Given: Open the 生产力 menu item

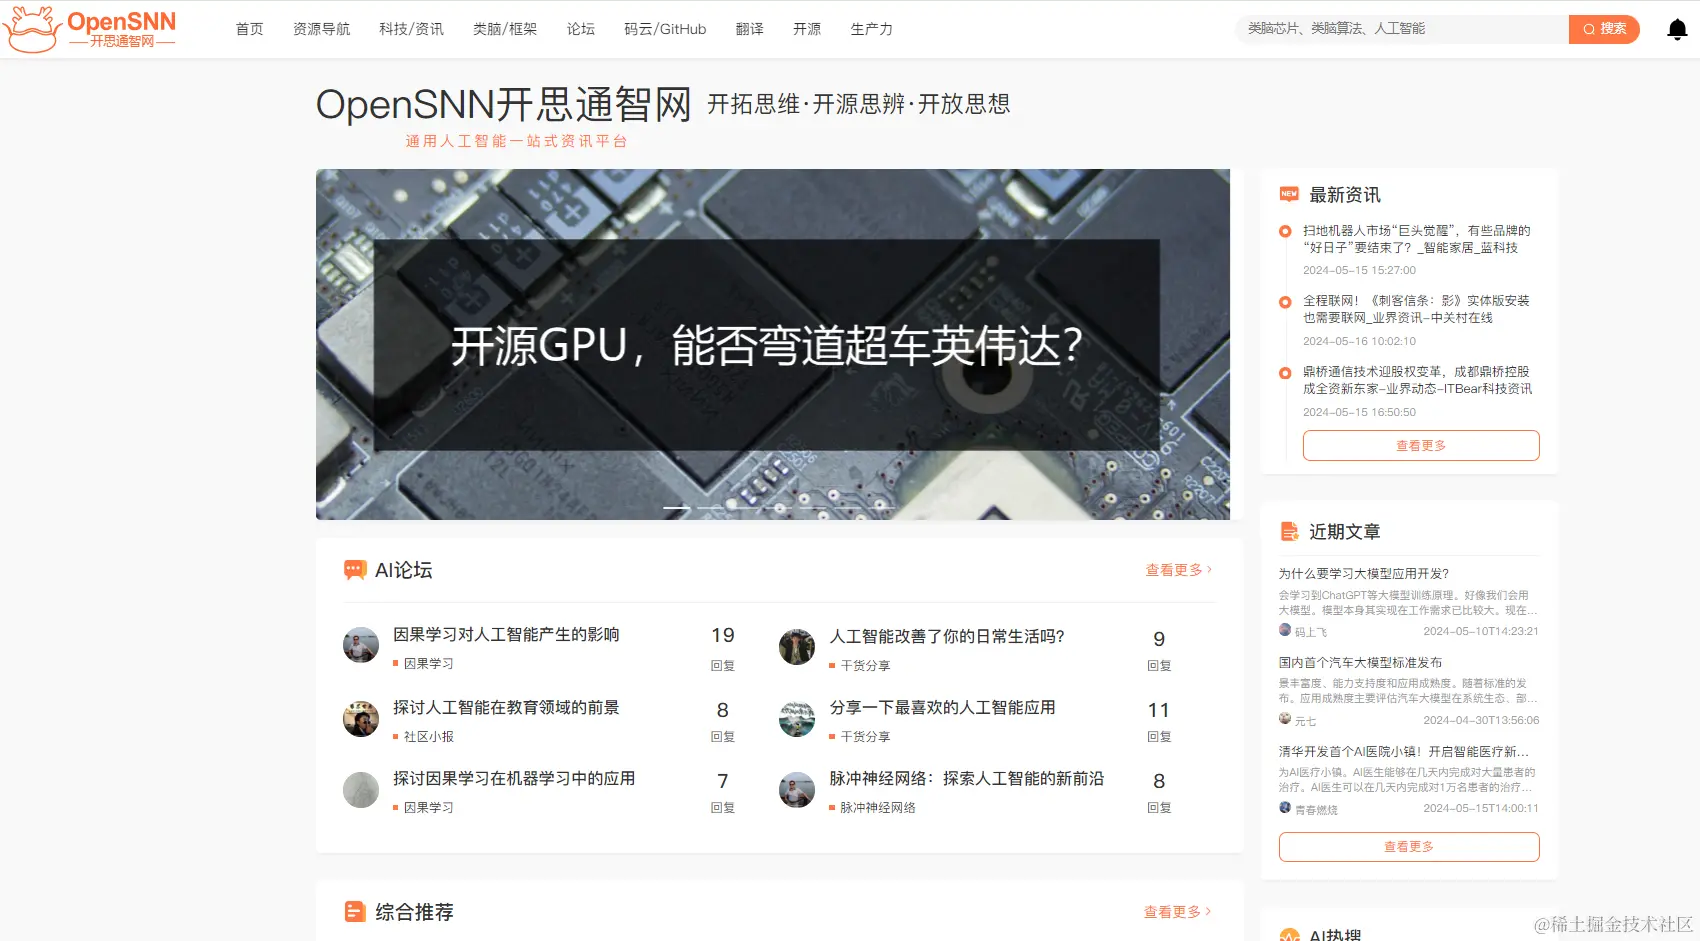Looking at the screenshot, I should [871, 29].
